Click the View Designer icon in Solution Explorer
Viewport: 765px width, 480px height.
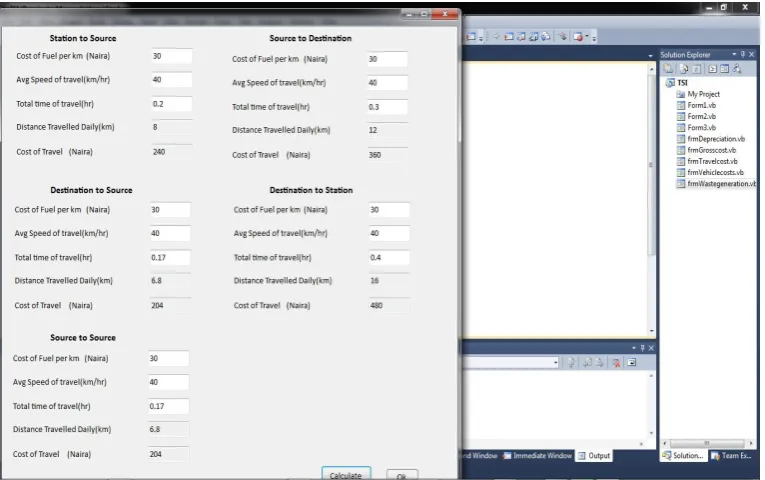tap(725, 69)
